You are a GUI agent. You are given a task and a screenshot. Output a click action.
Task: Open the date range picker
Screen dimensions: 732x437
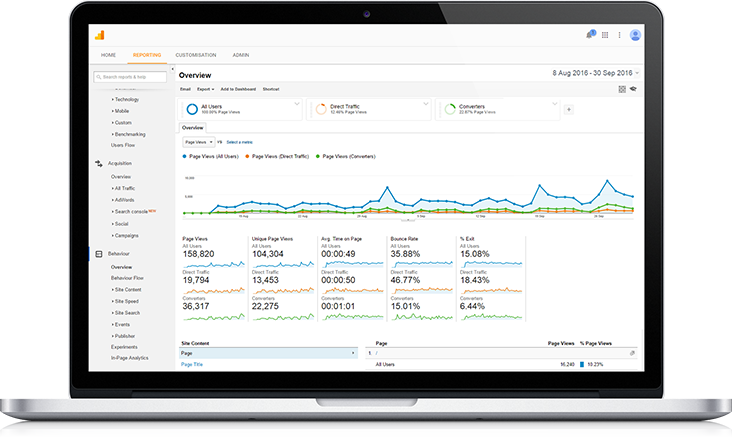click(x=596, y=73)
